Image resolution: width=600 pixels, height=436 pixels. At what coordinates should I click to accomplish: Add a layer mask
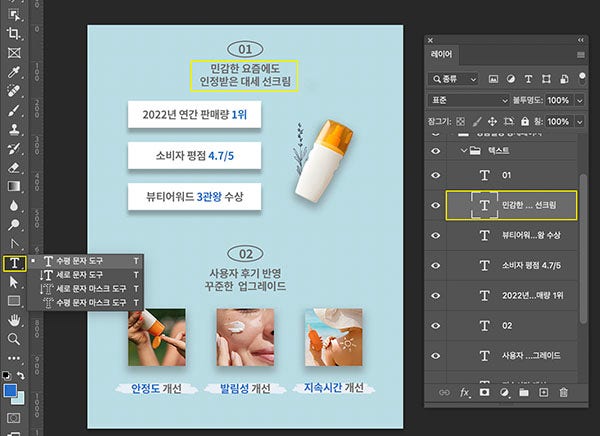[484, 392]
